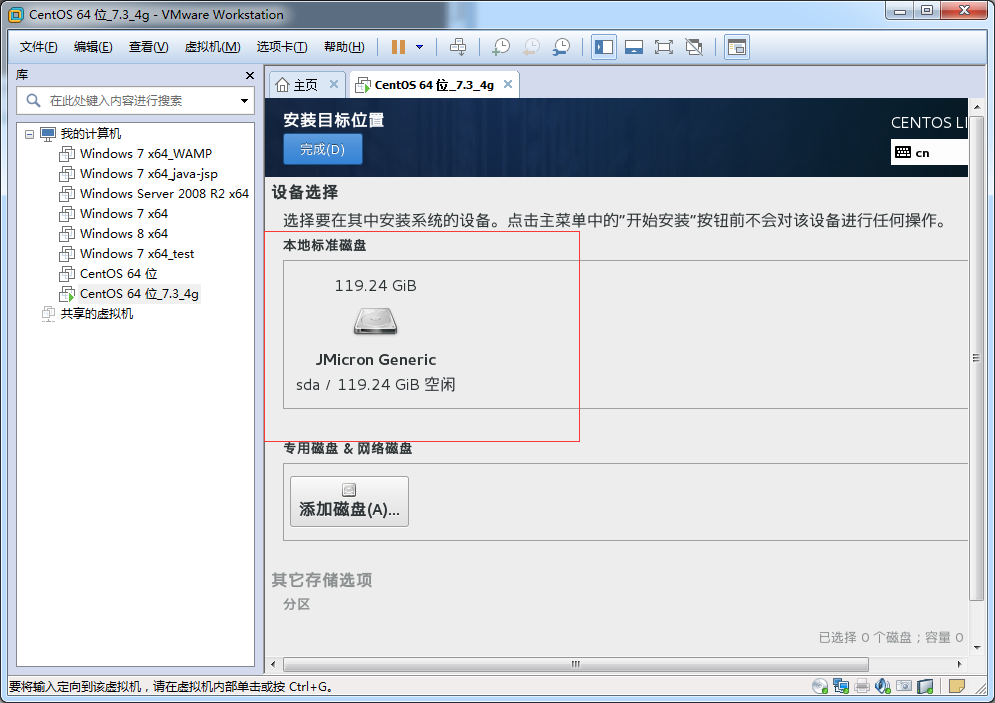This screenshot has height=703, width=995.
Task: Enter full screen mode icon
Action: click(664, 47)
